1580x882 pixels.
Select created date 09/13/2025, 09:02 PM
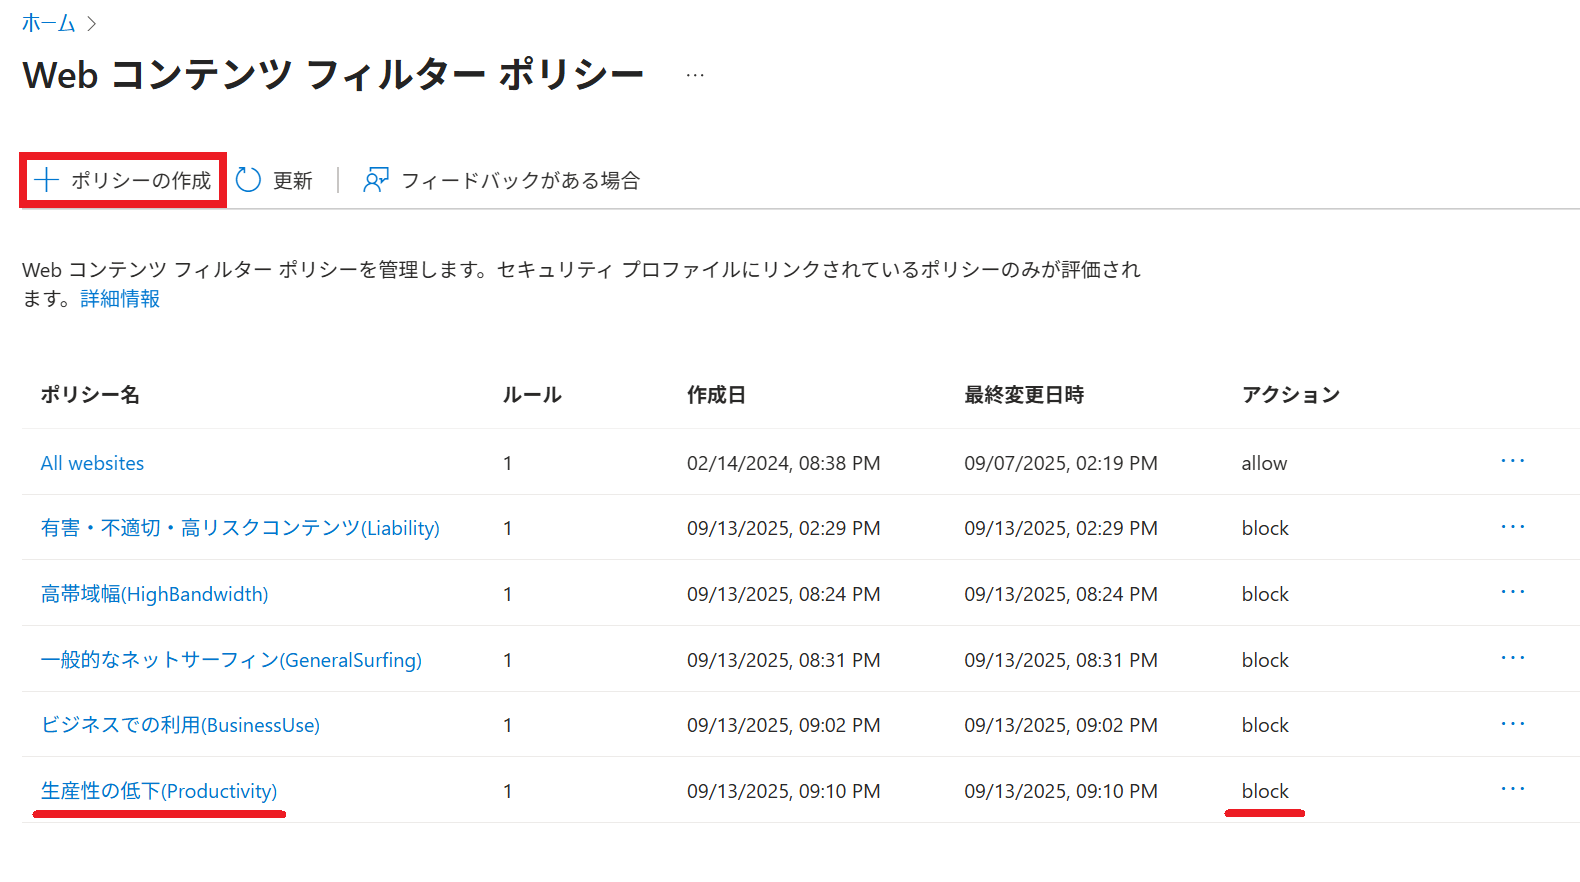(x=784, y=725)
